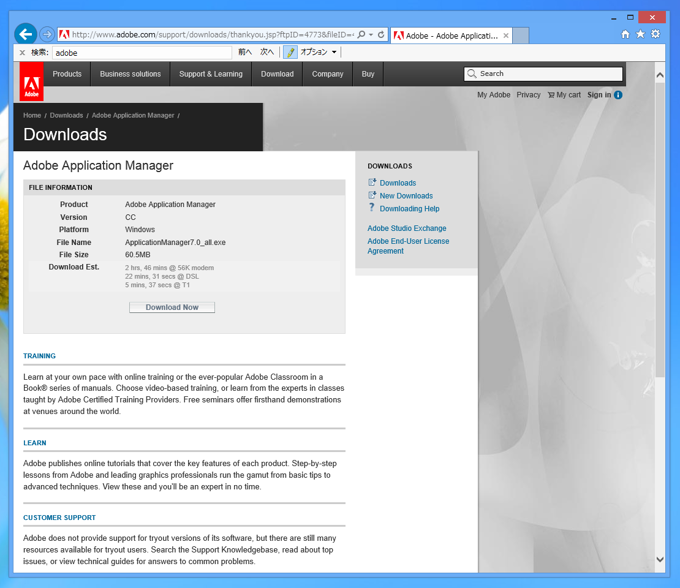Click the question mark icon beside Downloading Help
The height and width of the screenshot is (588, 680).
point(372,207)
